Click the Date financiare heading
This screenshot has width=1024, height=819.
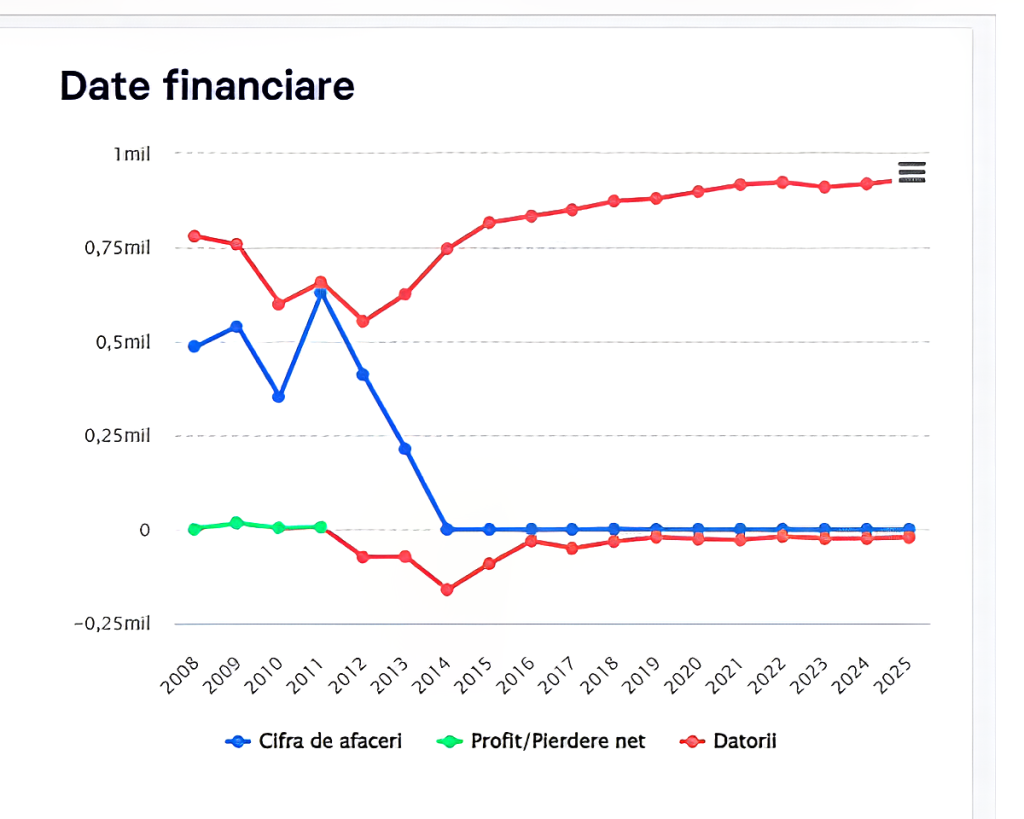[x=207, y=86]
